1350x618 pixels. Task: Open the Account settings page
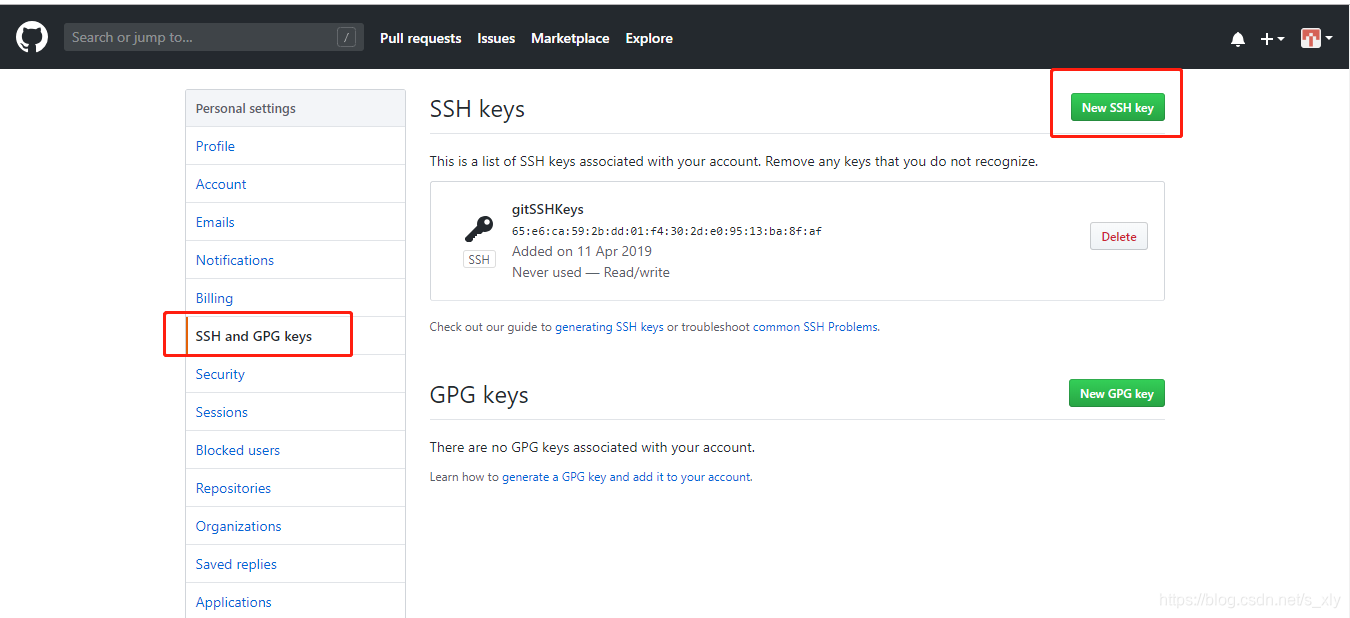click(x=295, y=184)
